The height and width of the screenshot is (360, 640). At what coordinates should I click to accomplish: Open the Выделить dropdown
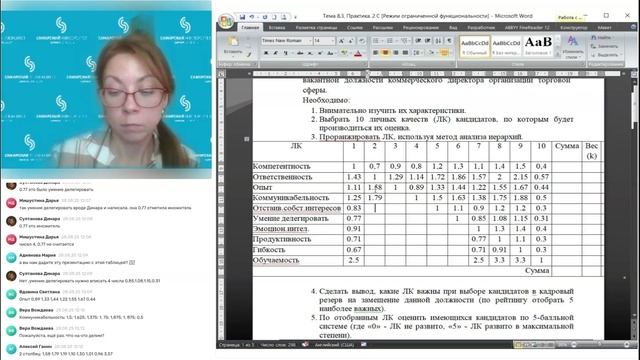(606, 55)
